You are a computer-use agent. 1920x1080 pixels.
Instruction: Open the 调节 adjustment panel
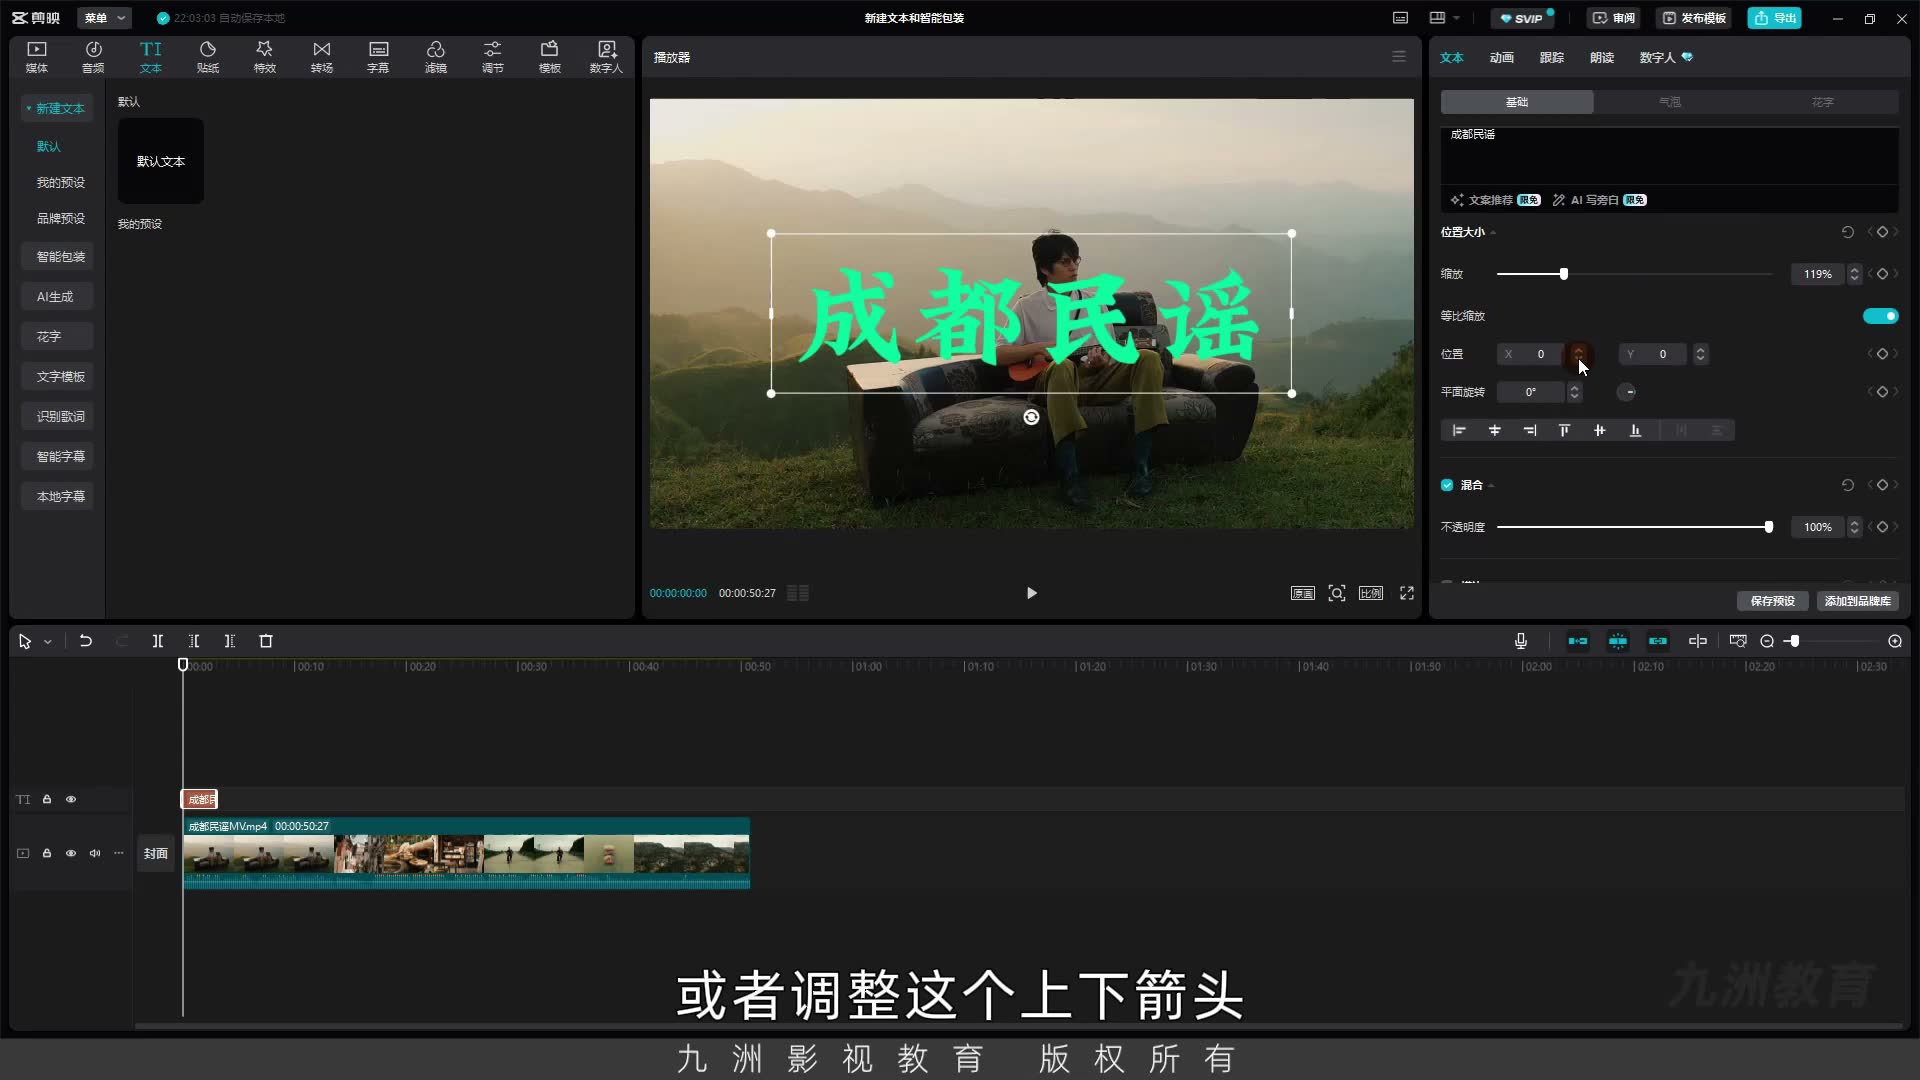tap(493, 57)
